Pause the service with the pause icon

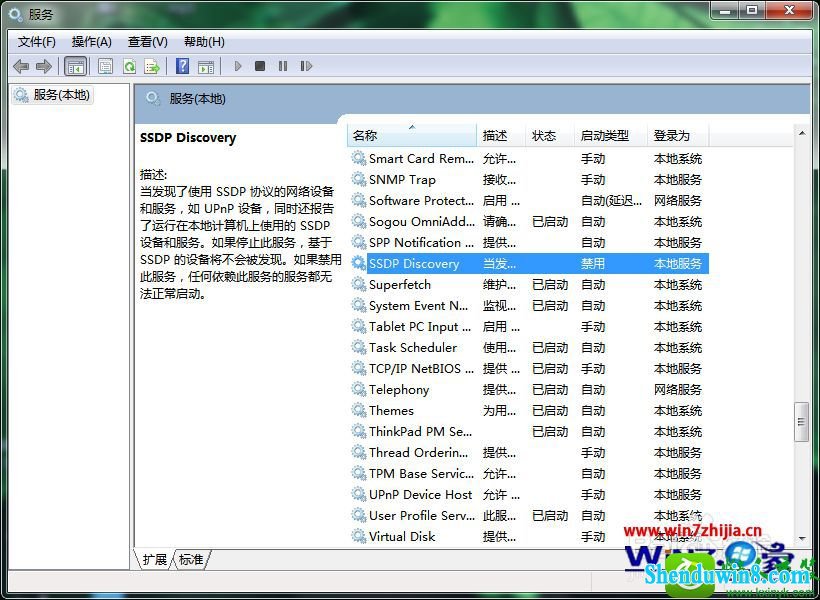[x=283, y=66]
